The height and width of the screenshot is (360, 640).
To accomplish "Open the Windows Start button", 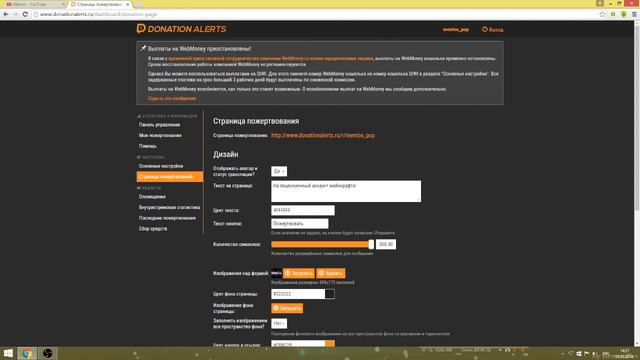I will point(8,353).
